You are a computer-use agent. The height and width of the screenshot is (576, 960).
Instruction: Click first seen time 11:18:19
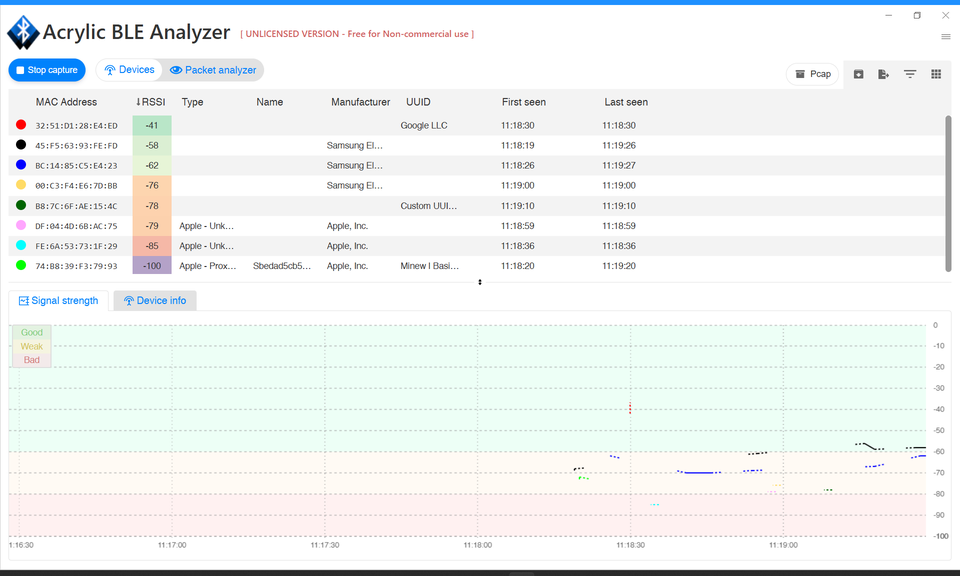pos(517,146)
